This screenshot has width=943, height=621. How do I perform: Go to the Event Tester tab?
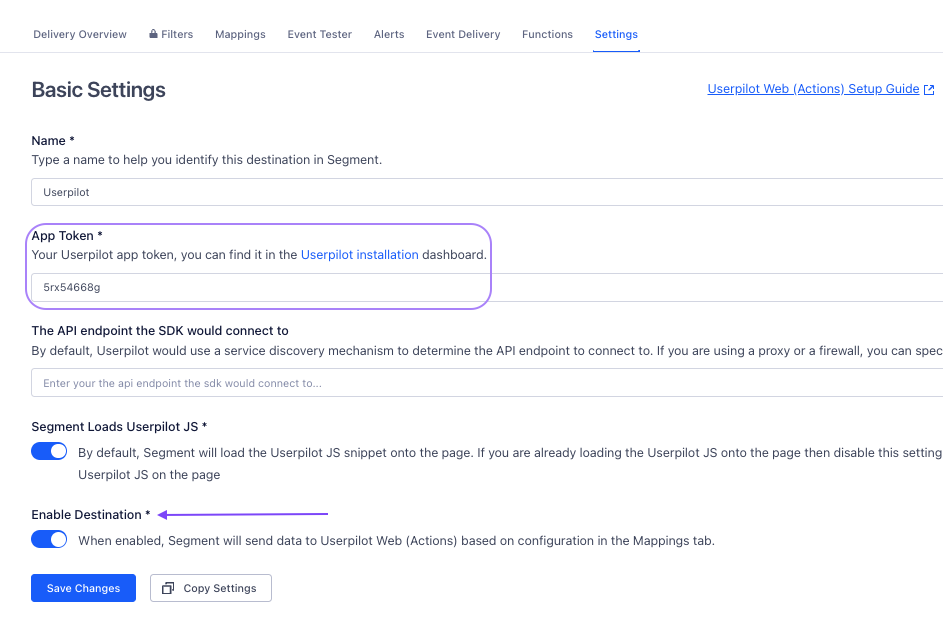coord(319,34)
